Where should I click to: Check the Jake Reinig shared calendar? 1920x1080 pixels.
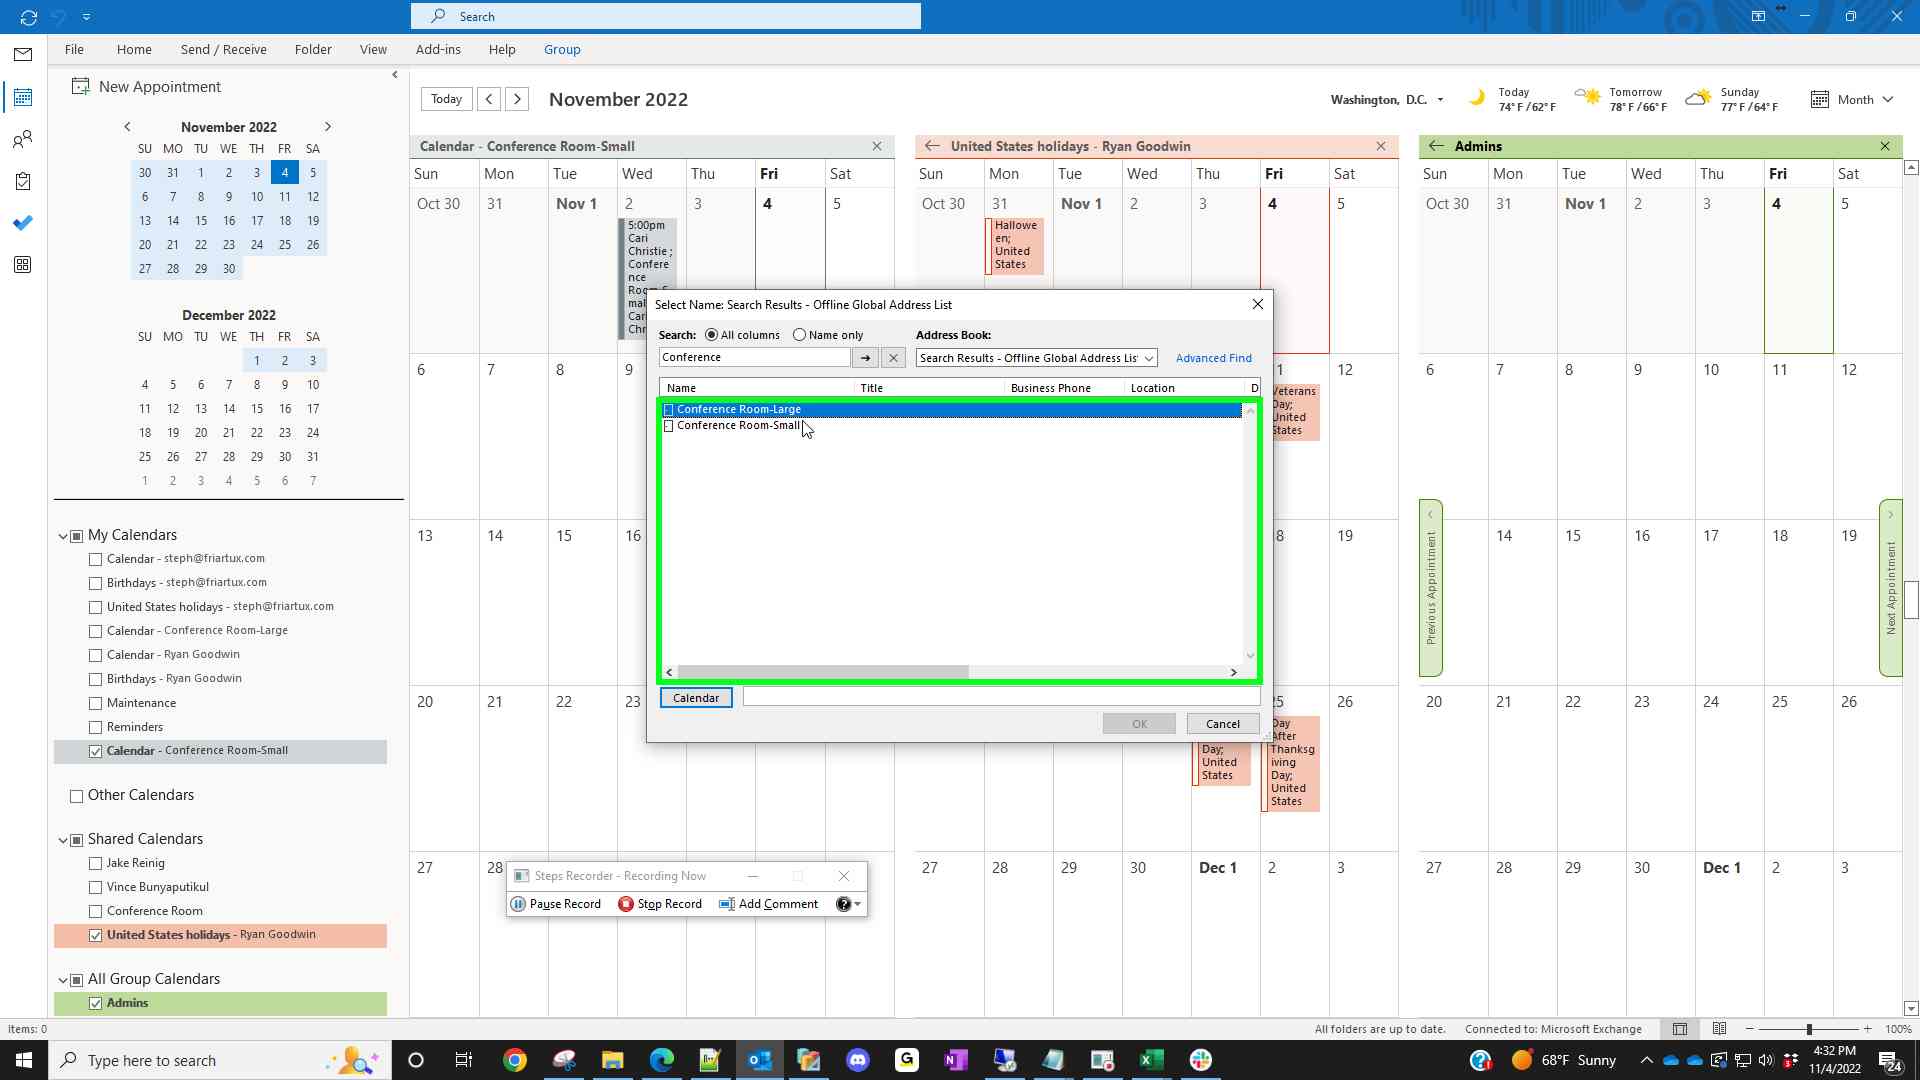[96, 863]
